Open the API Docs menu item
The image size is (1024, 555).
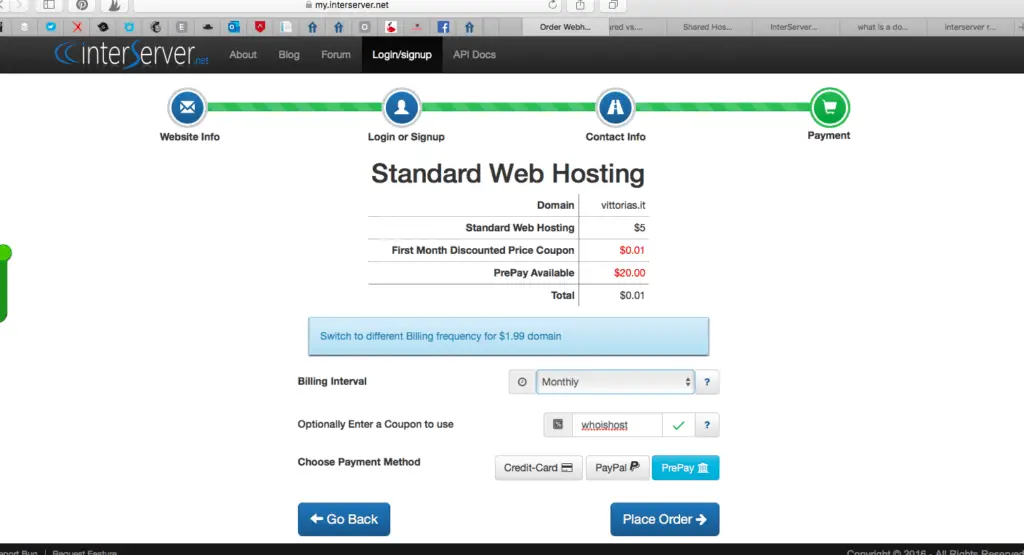pos(474,55)
